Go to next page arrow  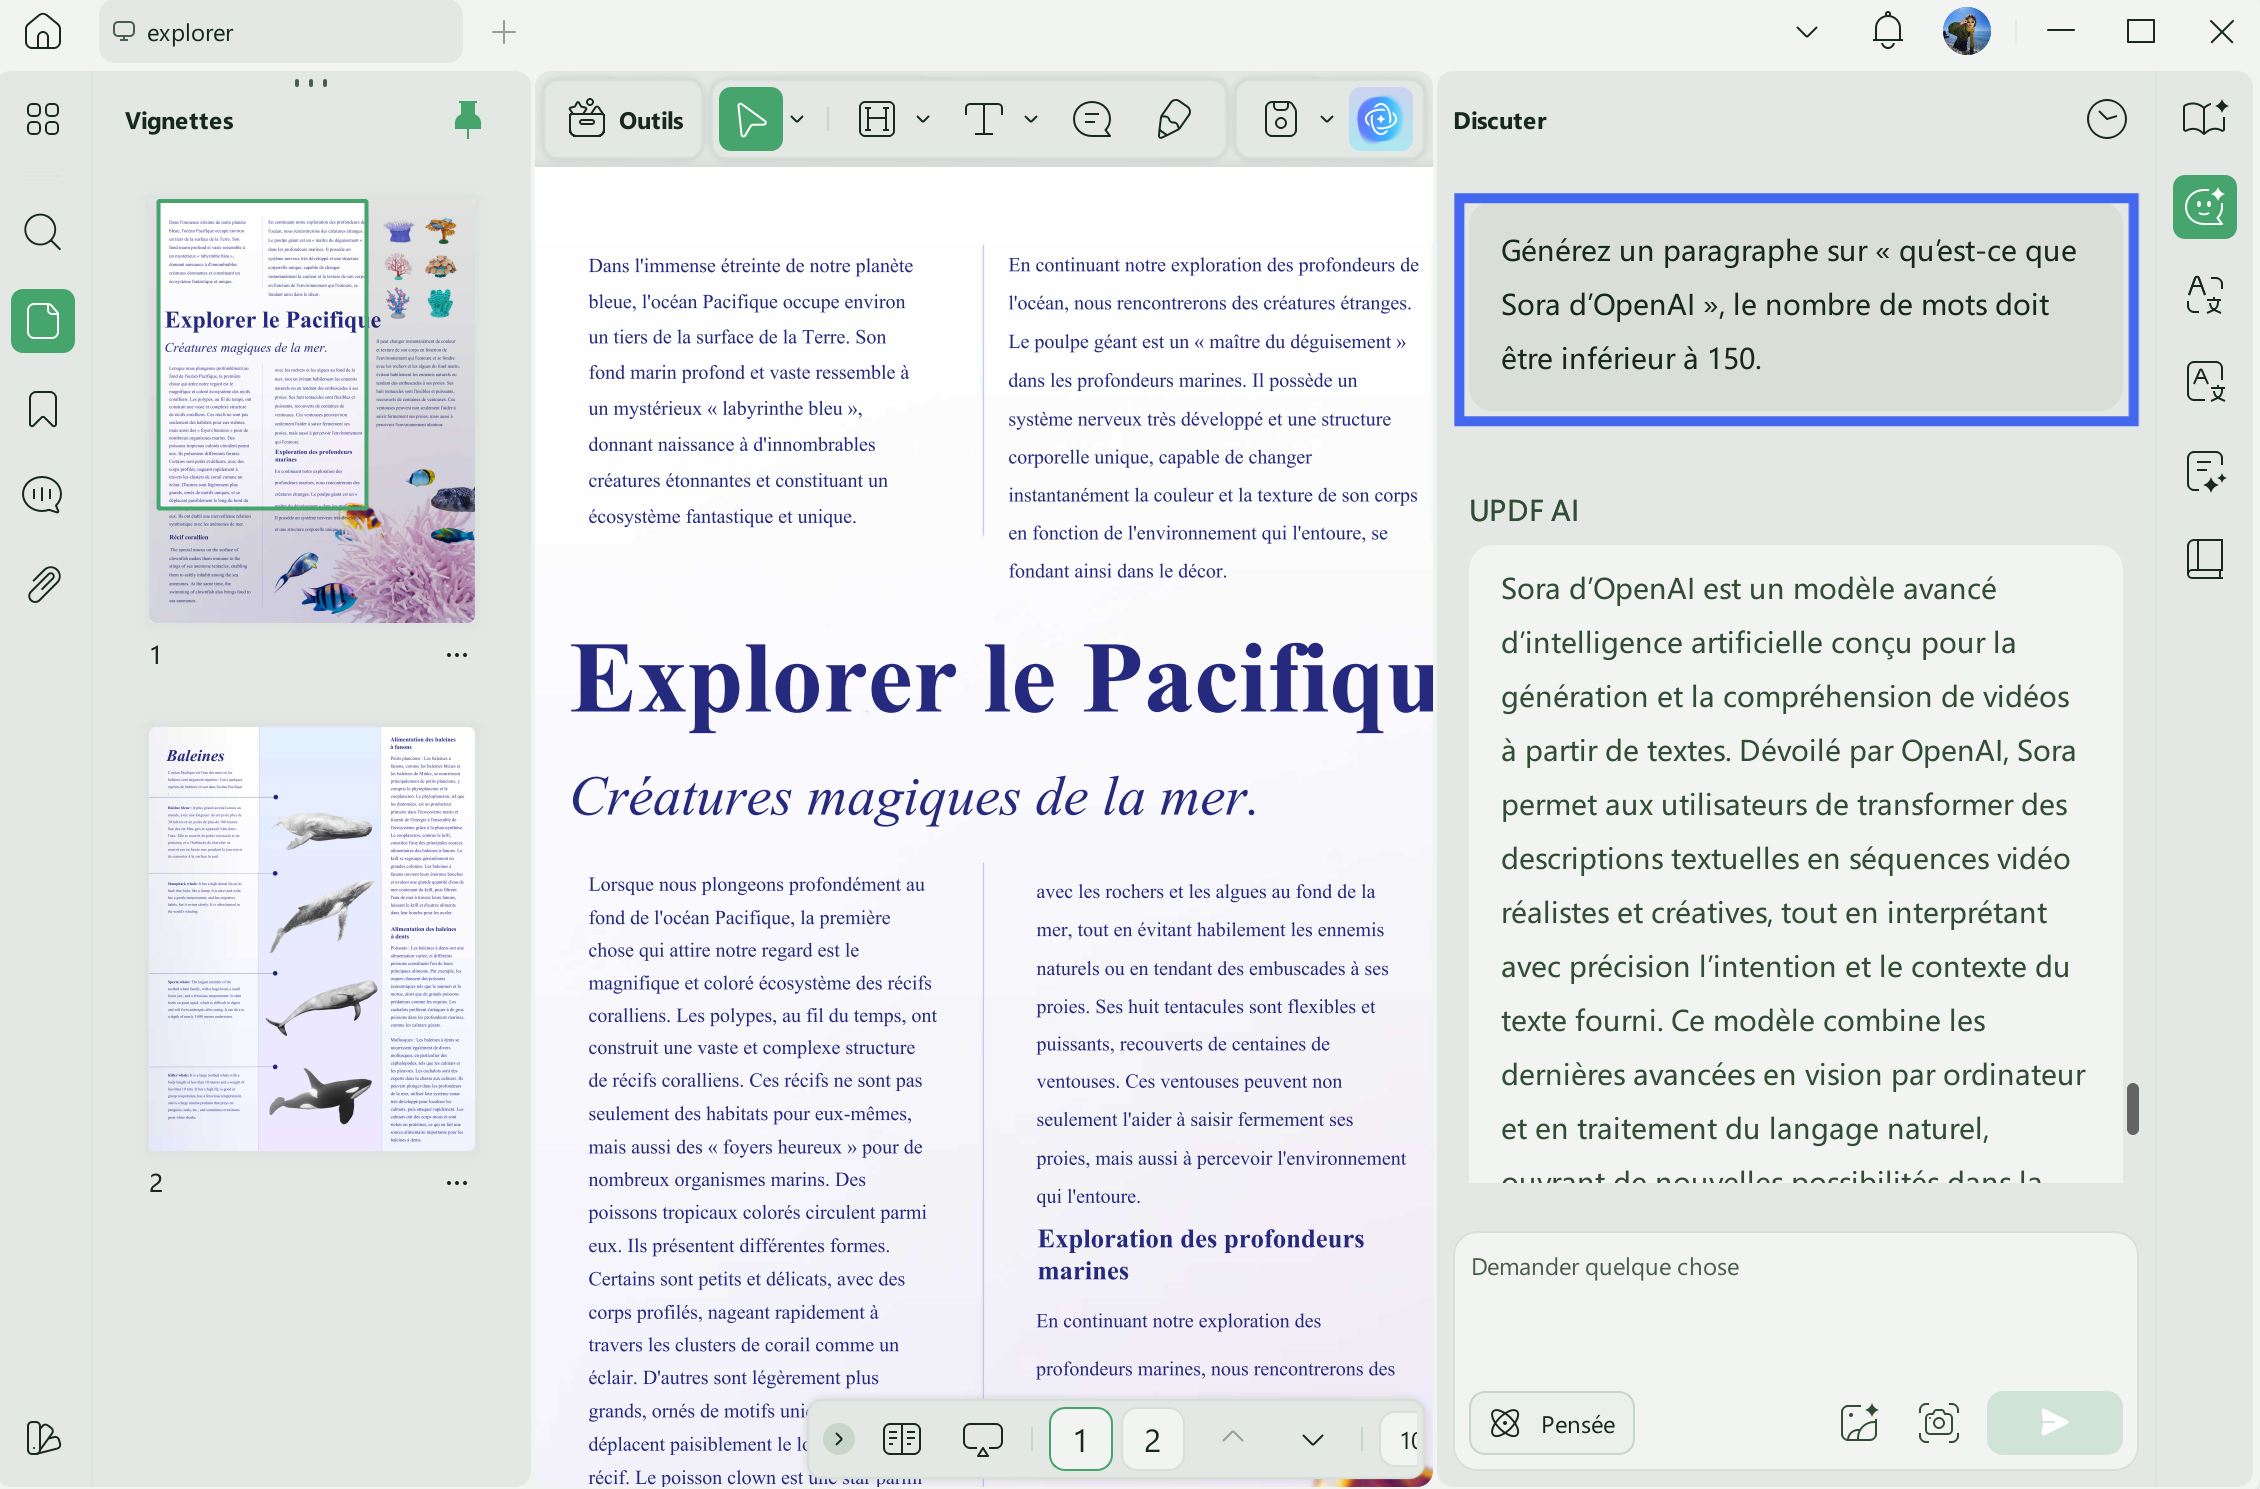pyautogui.click(x=1313, y=1440)
